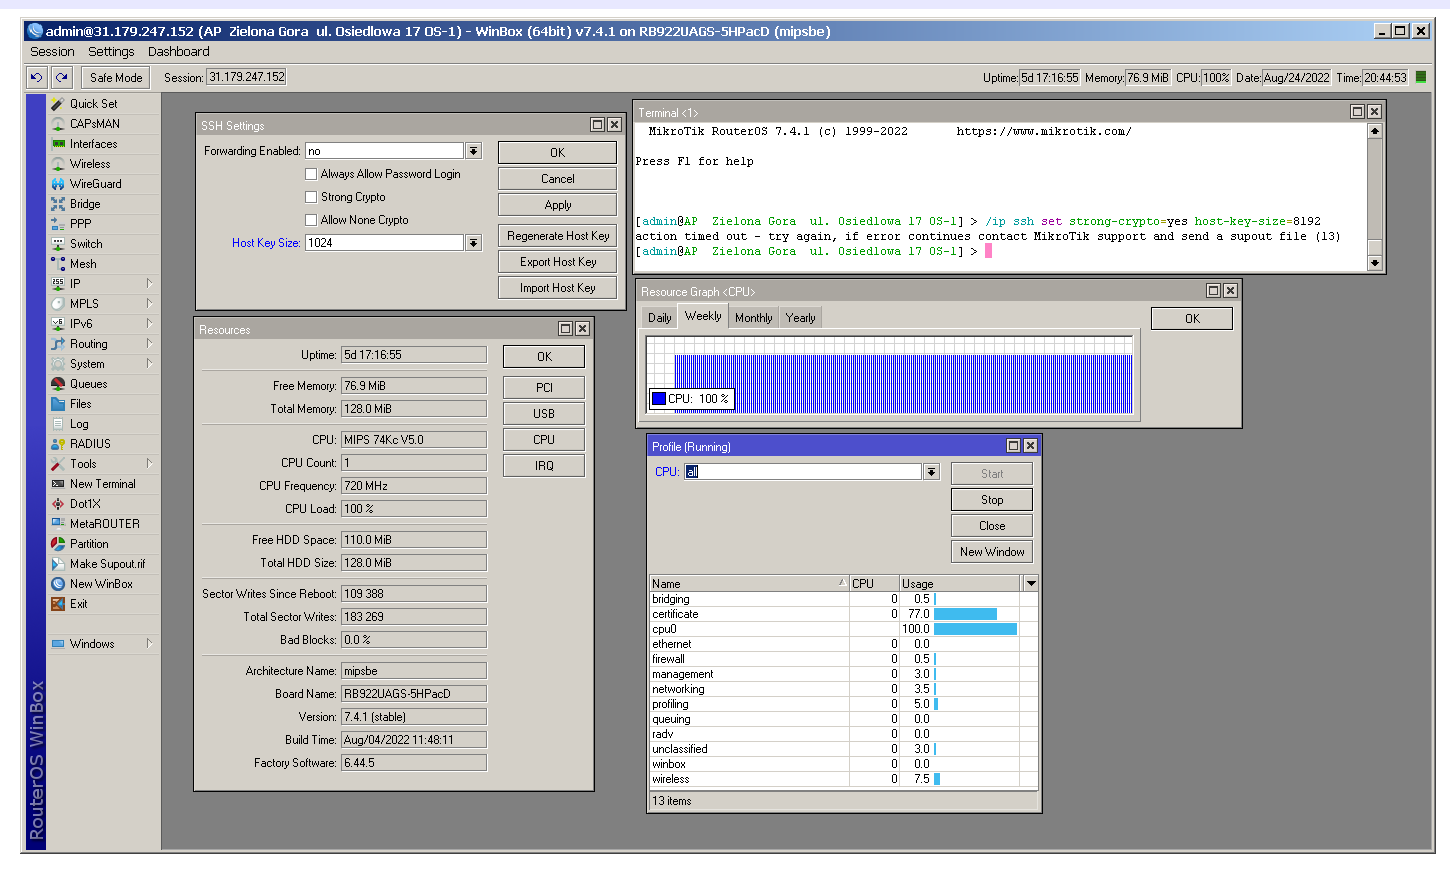The image size is (1450, 870).
Task: Switch to the Daily tab in Resource Graph
Action: click(660, 318)
